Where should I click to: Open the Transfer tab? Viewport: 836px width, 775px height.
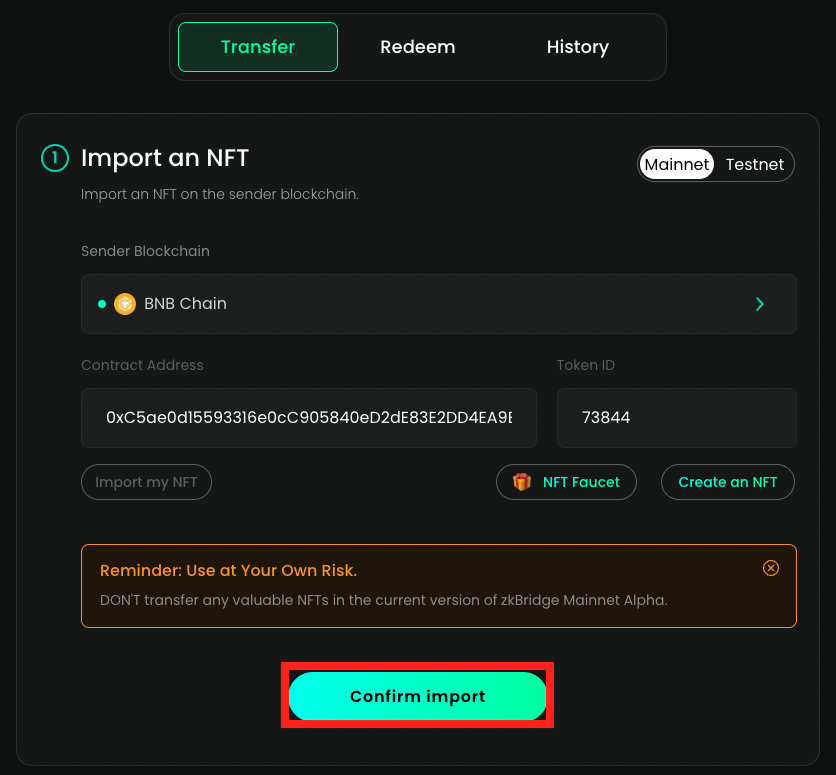click(x=258, y=47)
